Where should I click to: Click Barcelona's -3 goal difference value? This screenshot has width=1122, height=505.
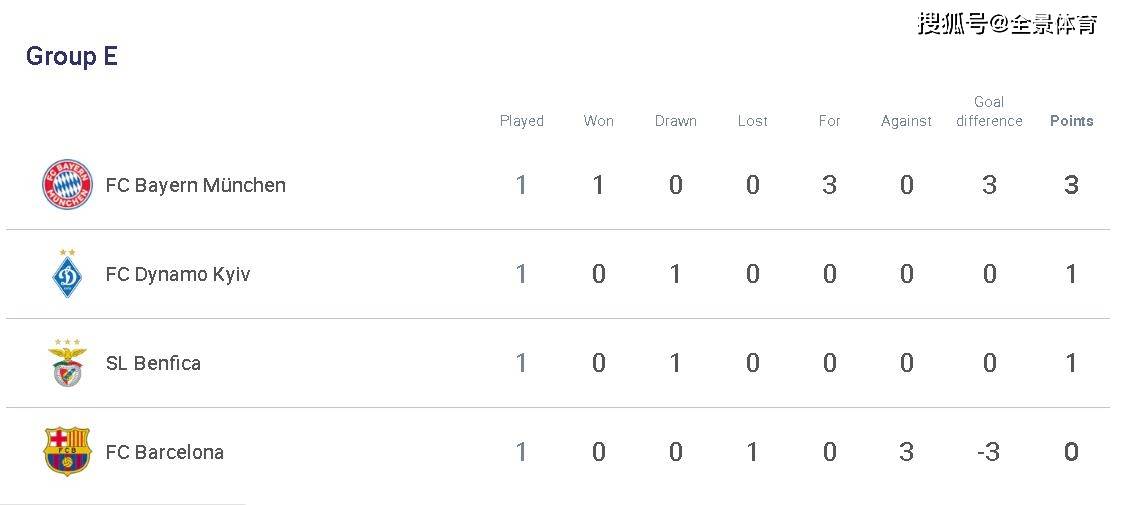click(x=988, y=452)
